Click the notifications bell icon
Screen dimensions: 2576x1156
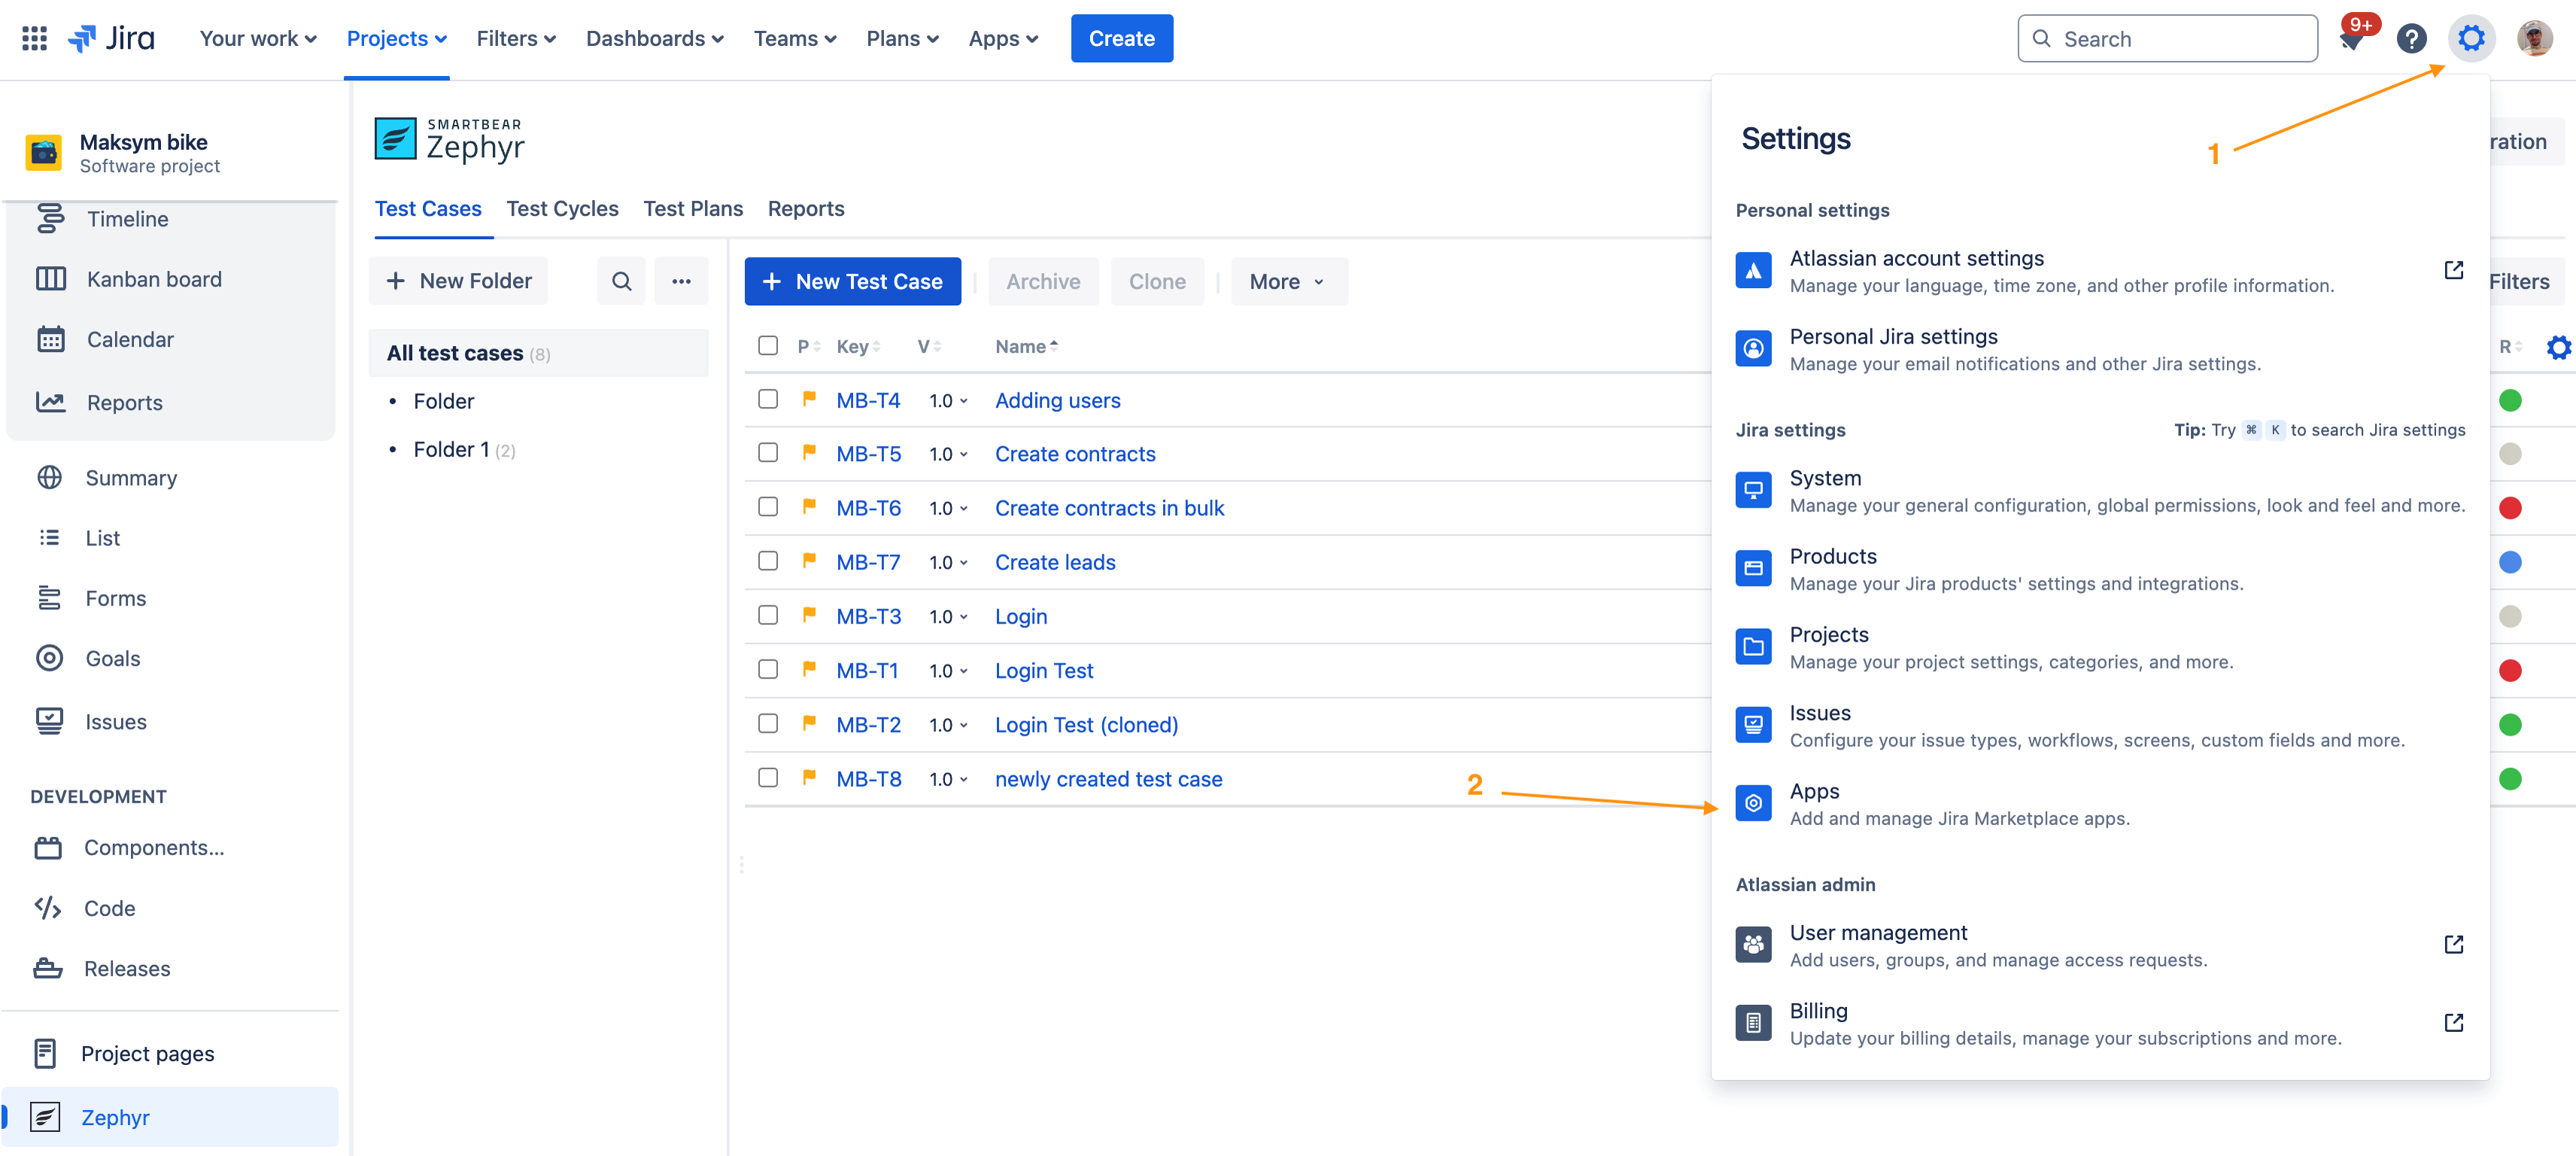point(2352,40)
